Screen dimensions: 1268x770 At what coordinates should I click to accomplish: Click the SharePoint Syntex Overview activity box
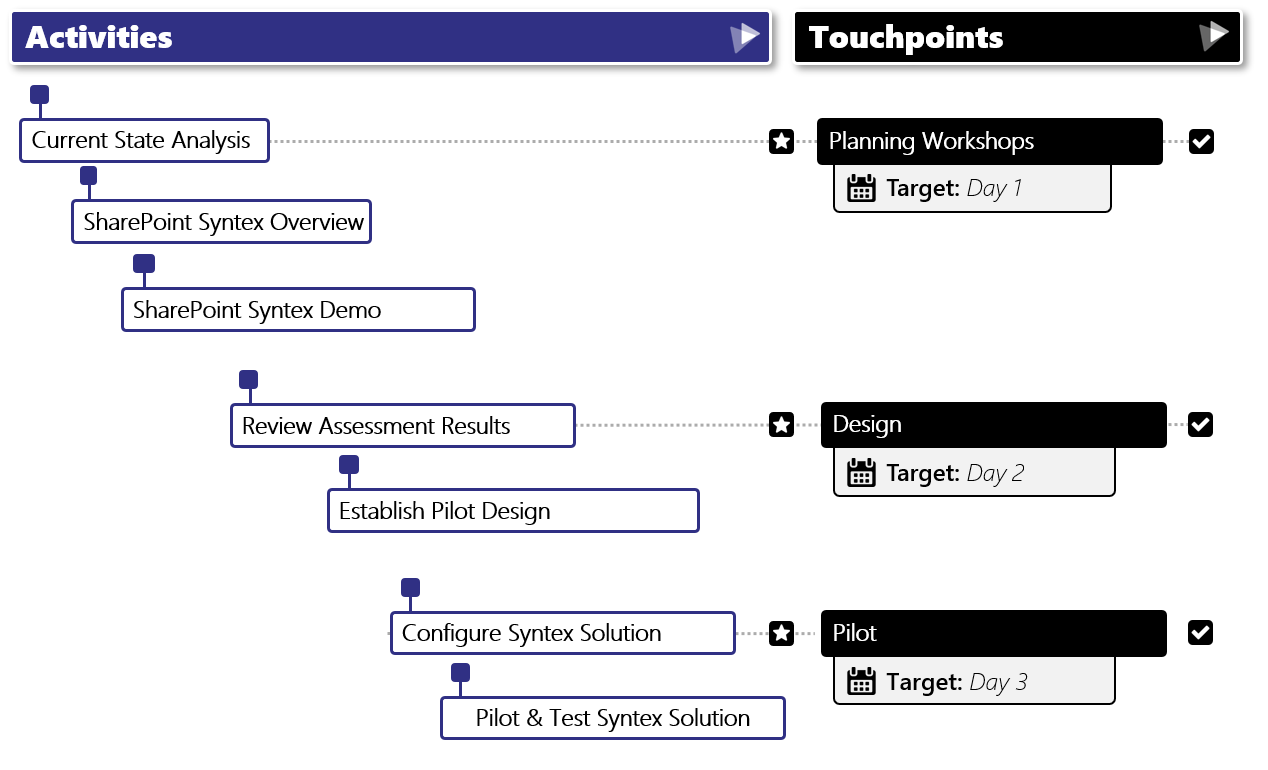click(221, 221)
